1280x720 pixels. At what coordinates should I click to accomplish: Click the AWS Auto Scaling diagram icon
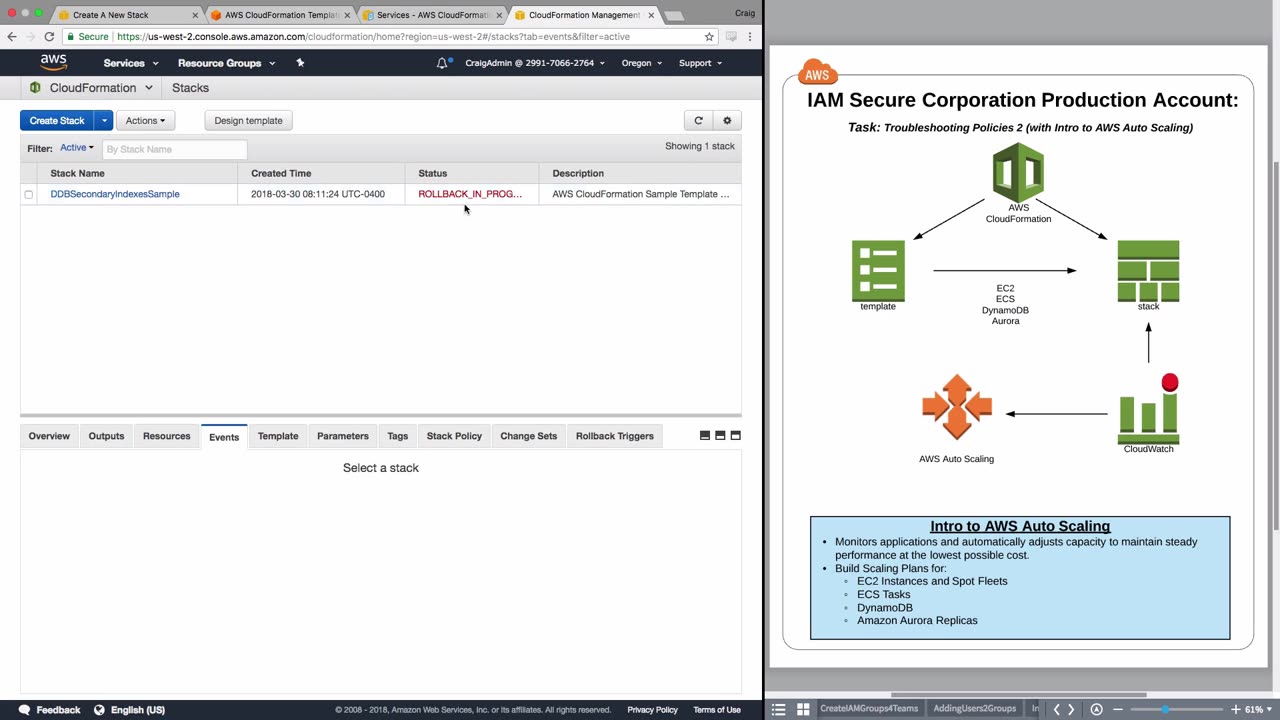(x=957, y=407)
